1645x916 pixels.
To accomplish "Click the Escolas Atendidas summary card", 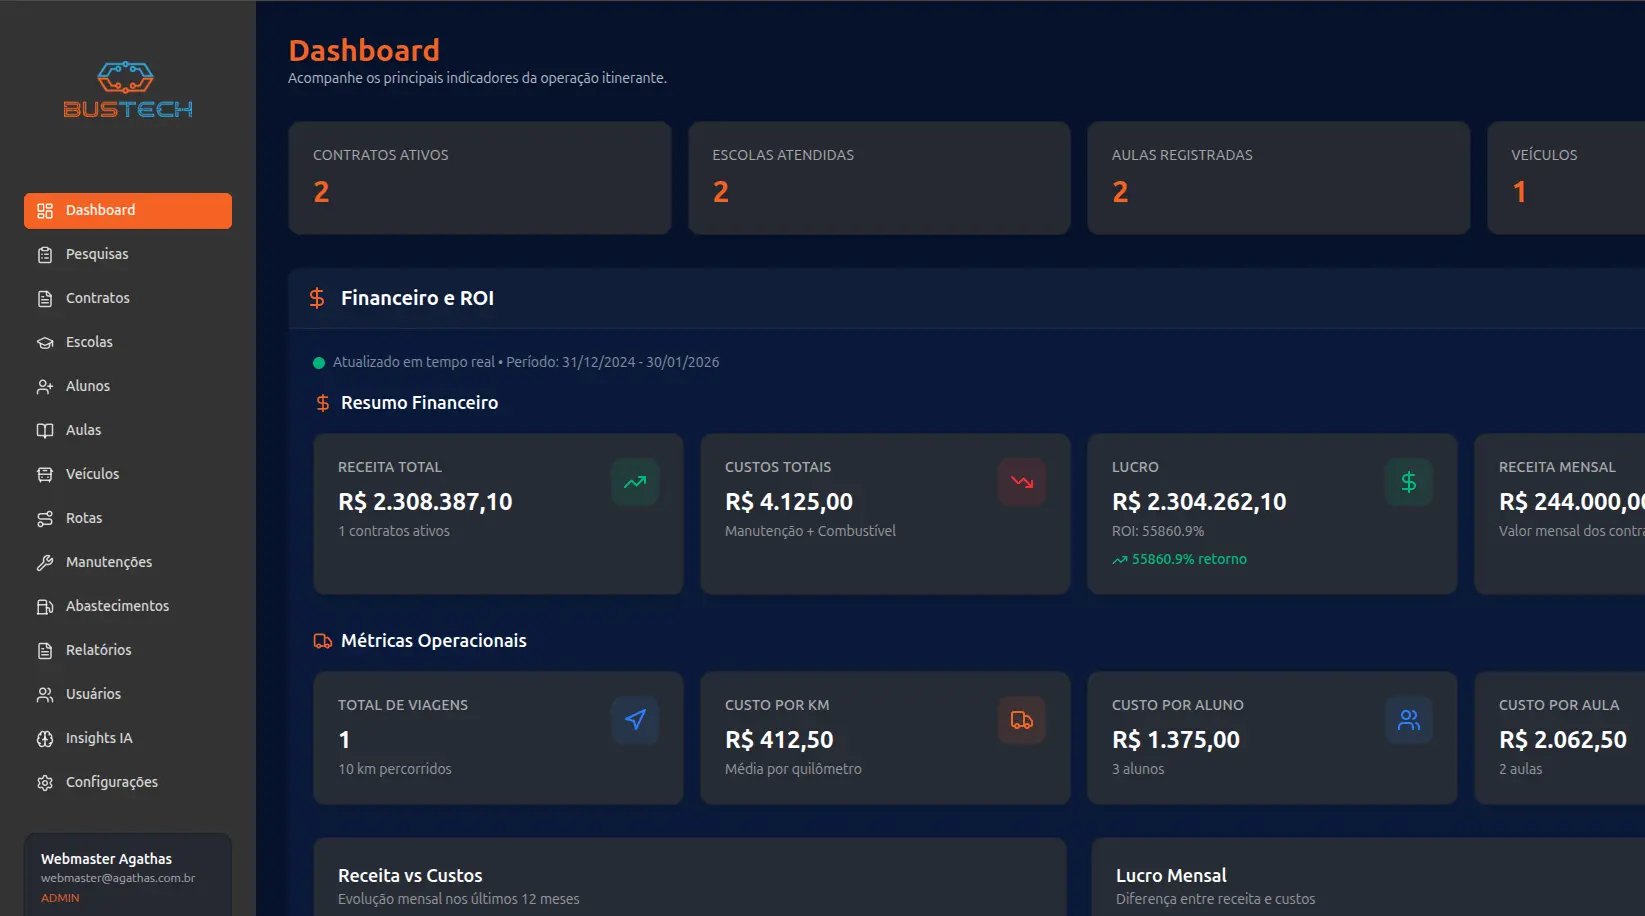I will (x=878, y=178).
